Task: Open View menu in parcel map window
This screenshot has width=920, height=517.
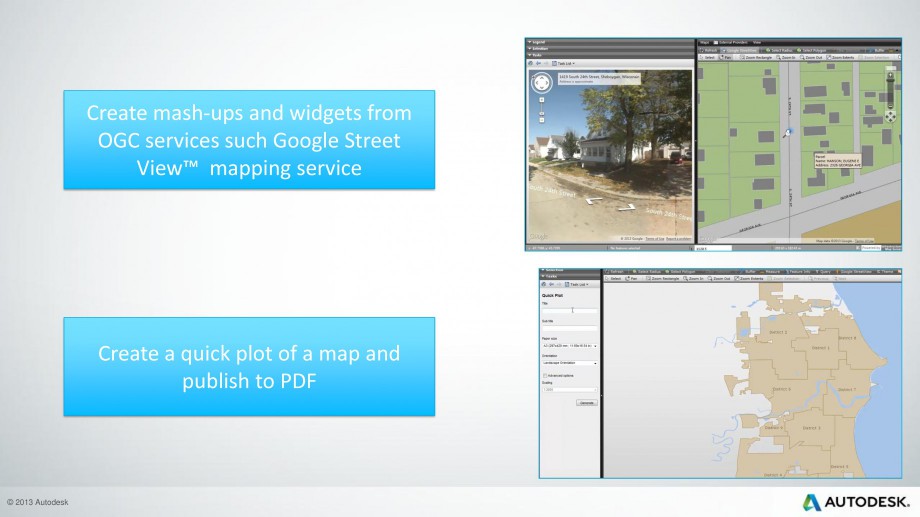Action: (757, 42)
